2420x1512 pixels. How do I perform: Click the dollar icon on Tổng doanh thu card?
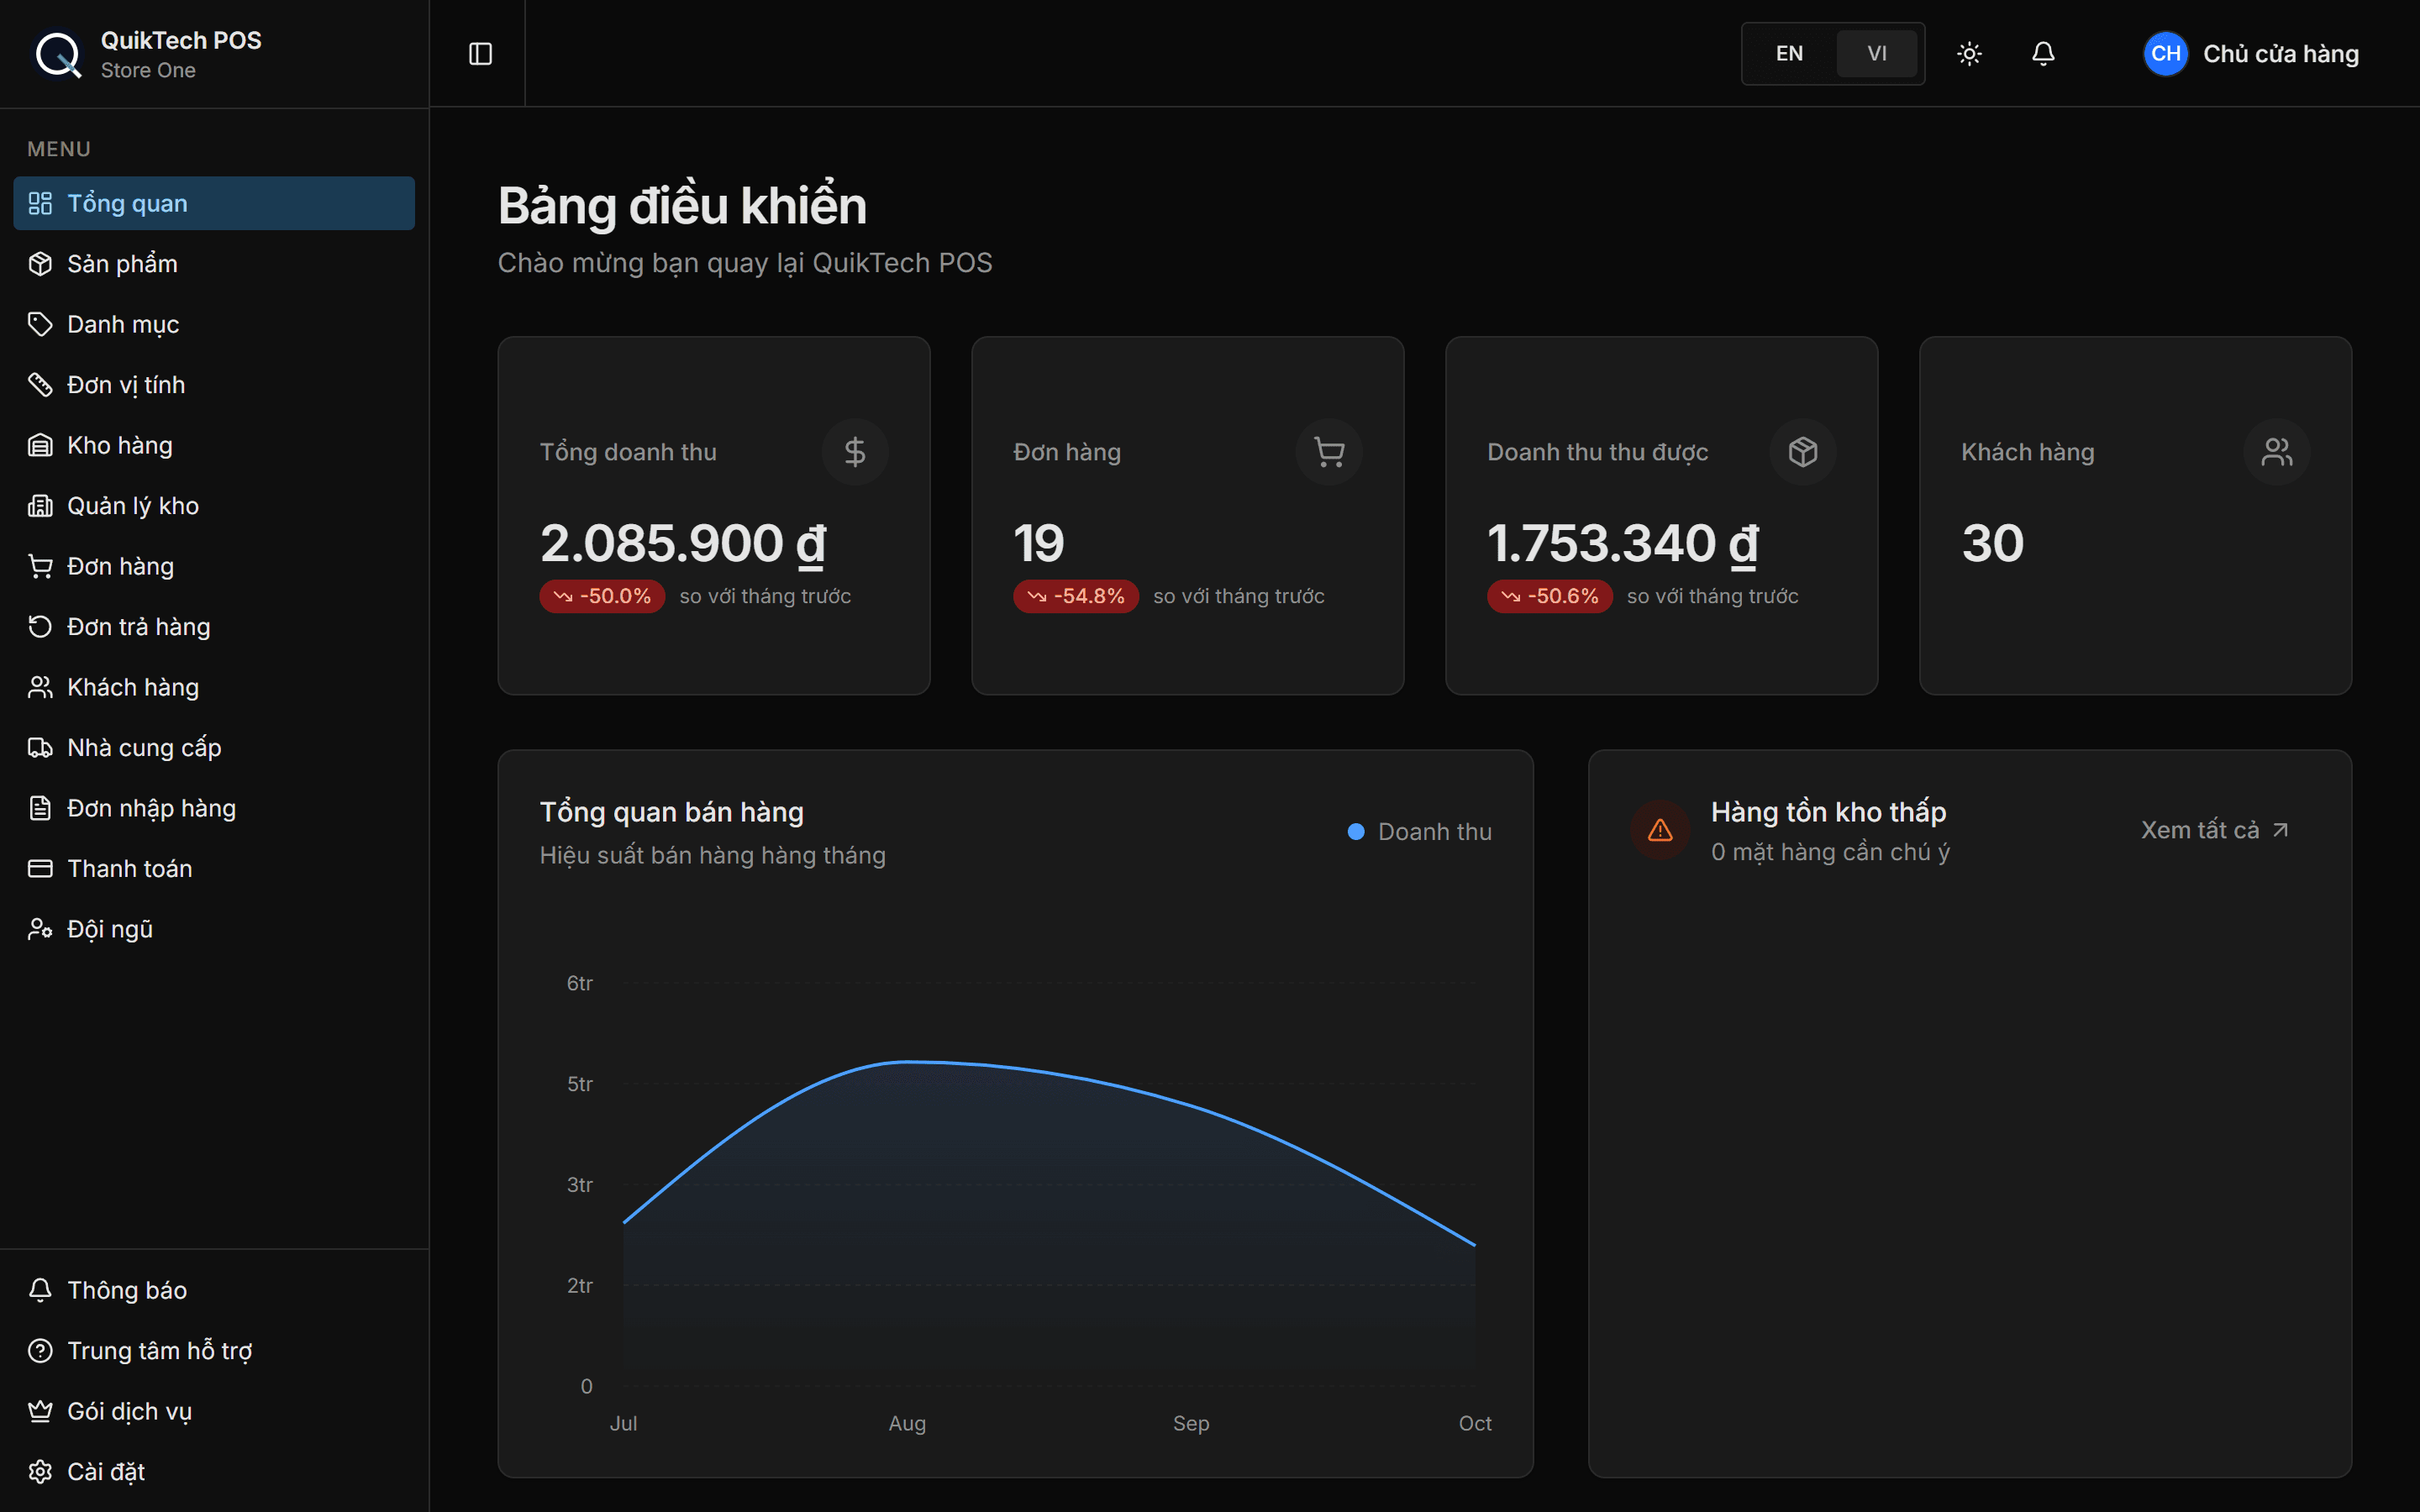(855, 452)
